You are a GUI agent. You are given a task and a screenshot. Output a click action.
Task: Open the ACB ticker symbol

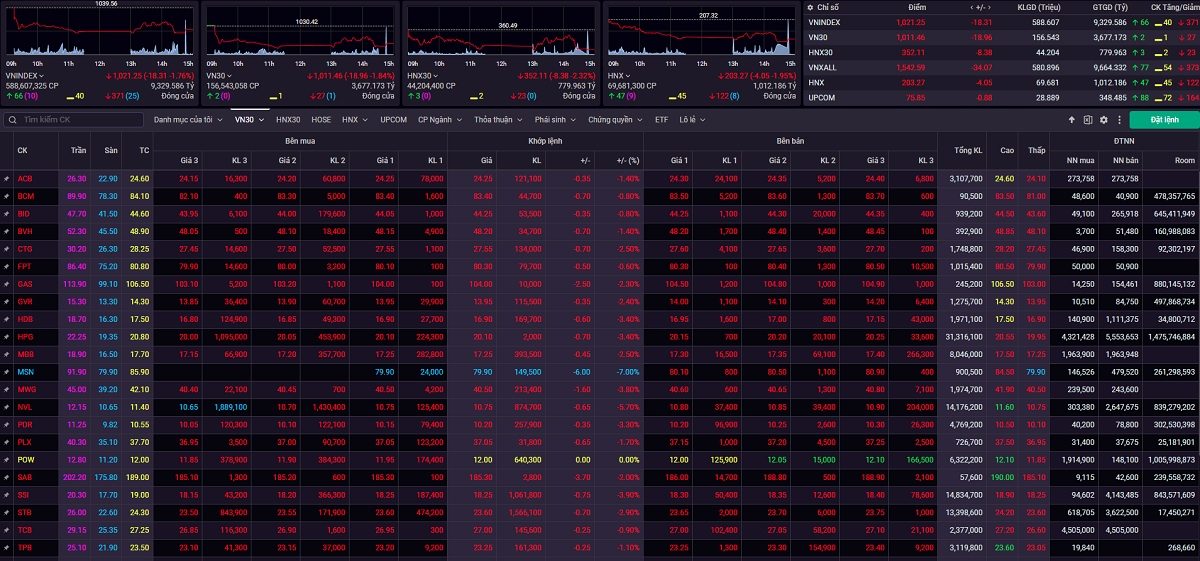(24, 178)
